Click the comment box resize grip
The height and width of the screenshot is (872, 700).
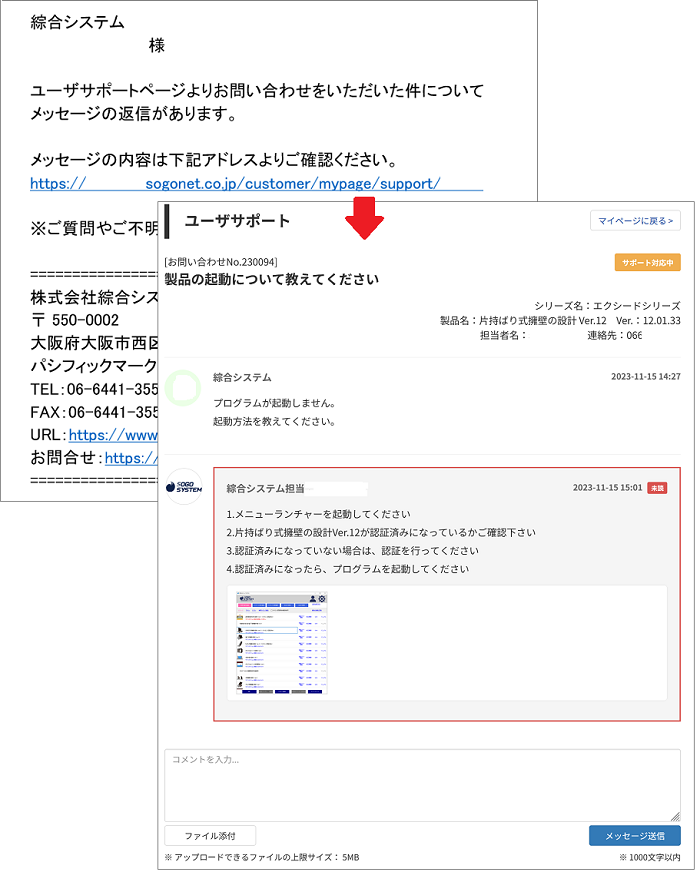tap(675, 816)
